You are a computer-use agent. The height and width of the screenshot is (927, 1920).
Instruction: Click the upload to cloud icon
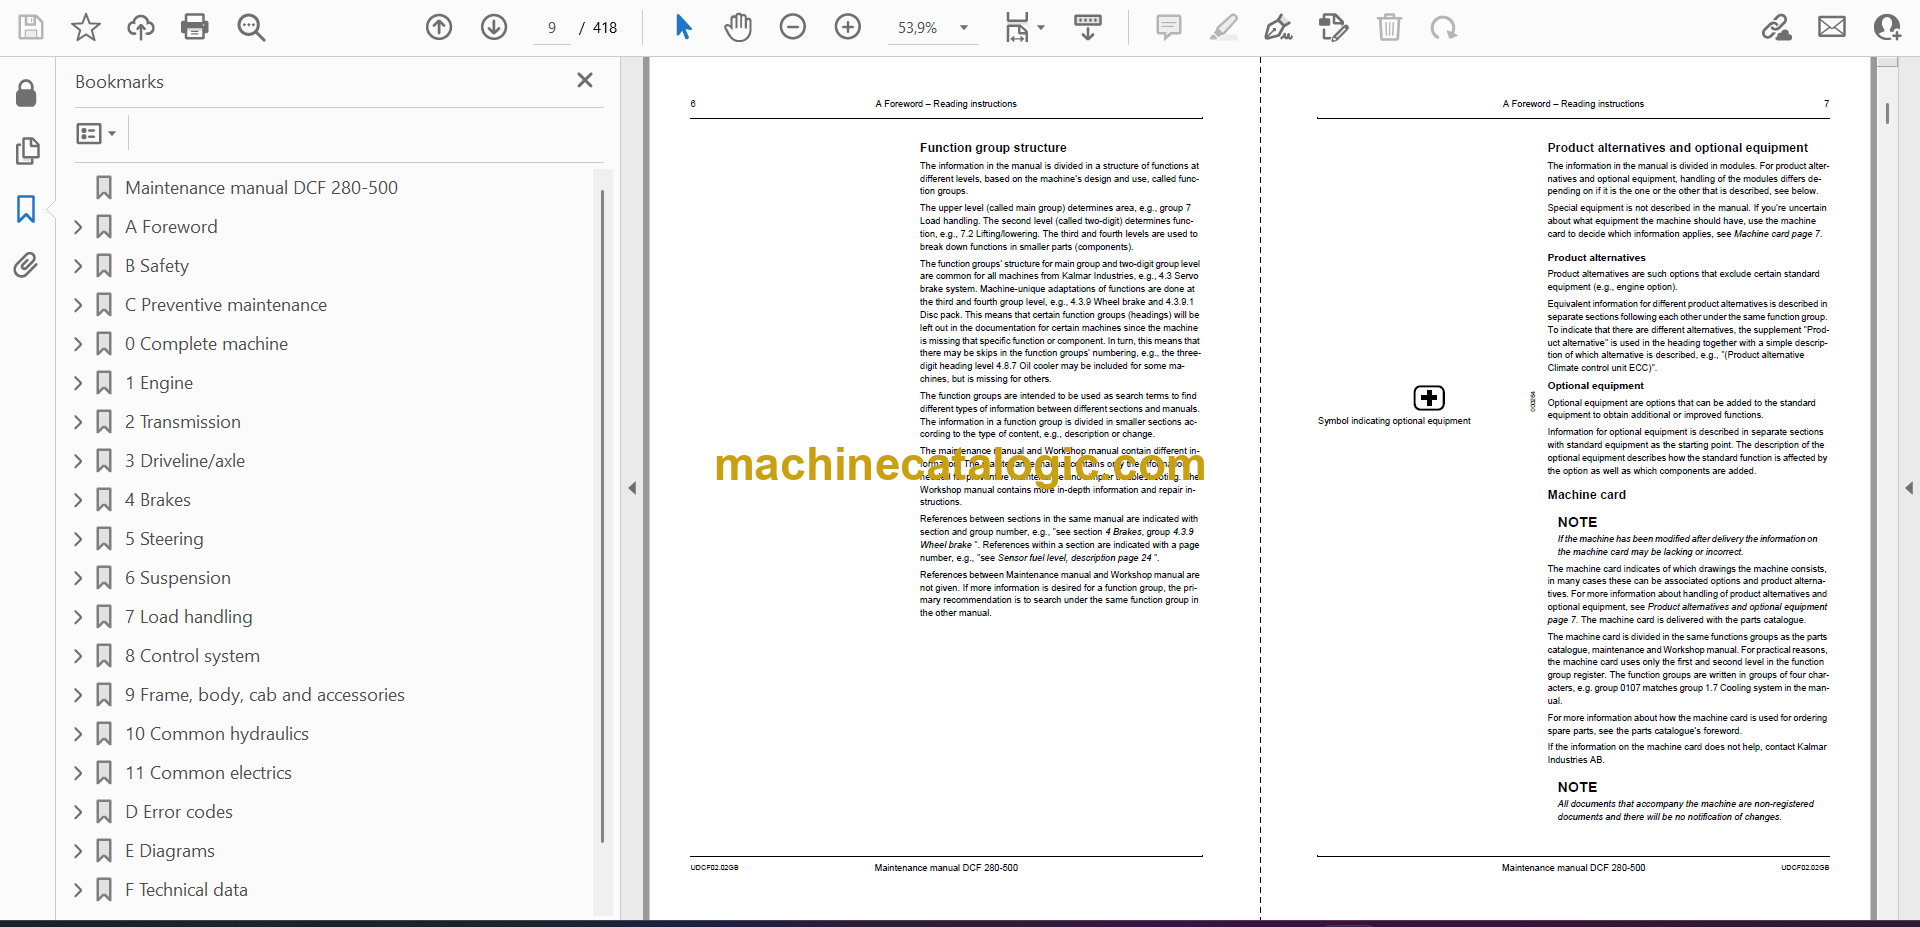point(141,27)
